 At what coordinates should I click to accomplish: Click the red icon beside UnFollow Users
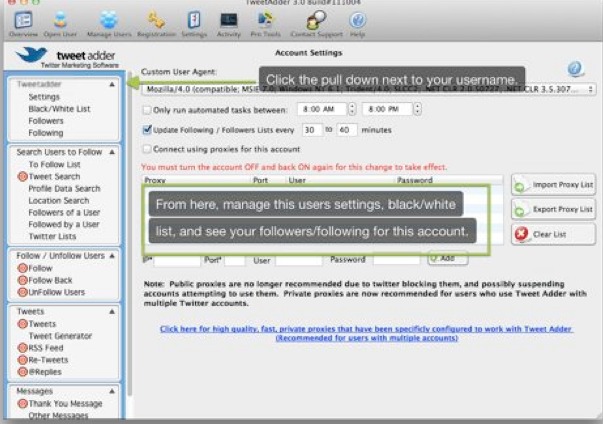pos(23,292)
